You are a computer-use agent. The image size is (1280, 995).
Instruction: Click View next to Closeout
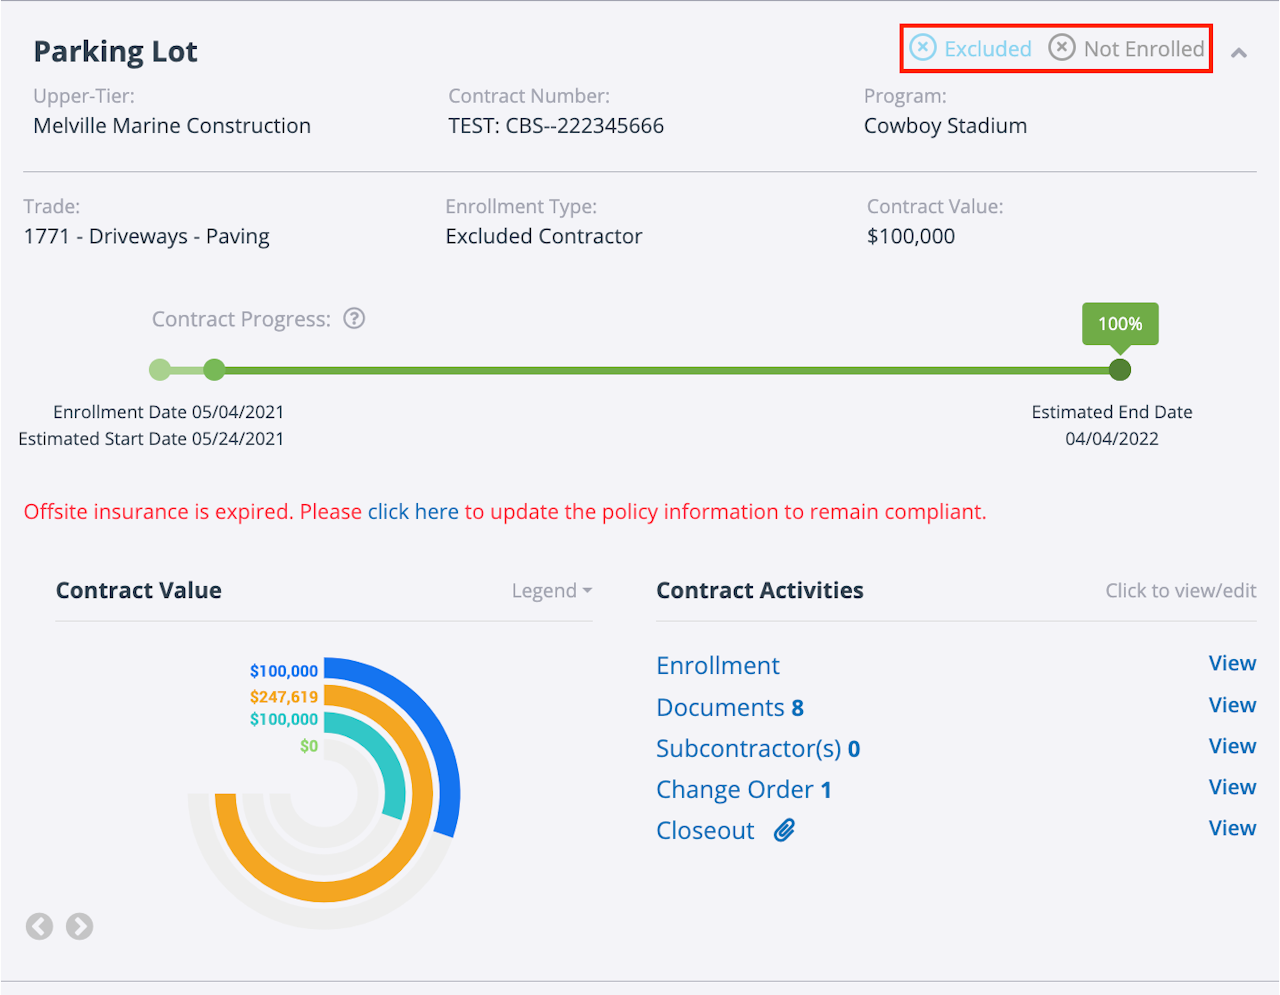tap(1232, 829)
